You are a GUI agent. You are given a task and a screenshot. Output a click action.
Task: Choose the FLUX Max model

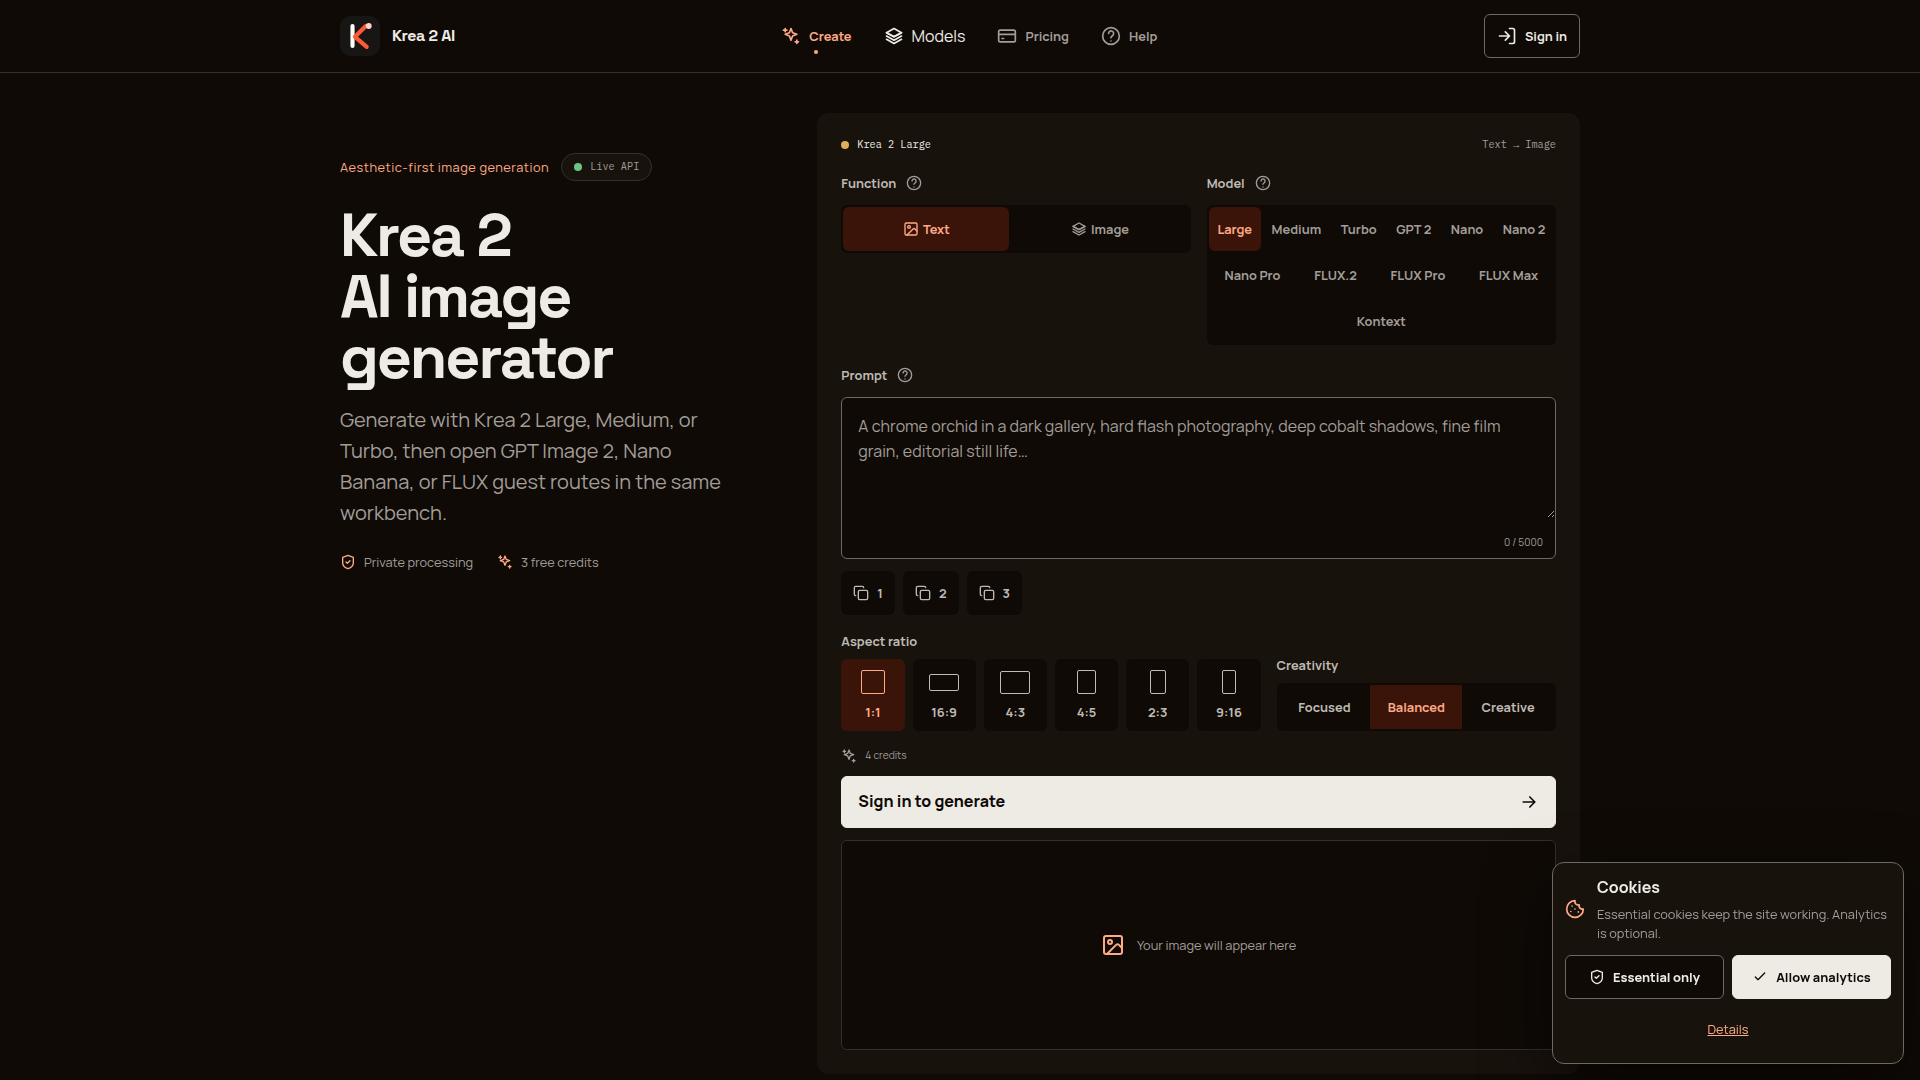pos(1508,275)
